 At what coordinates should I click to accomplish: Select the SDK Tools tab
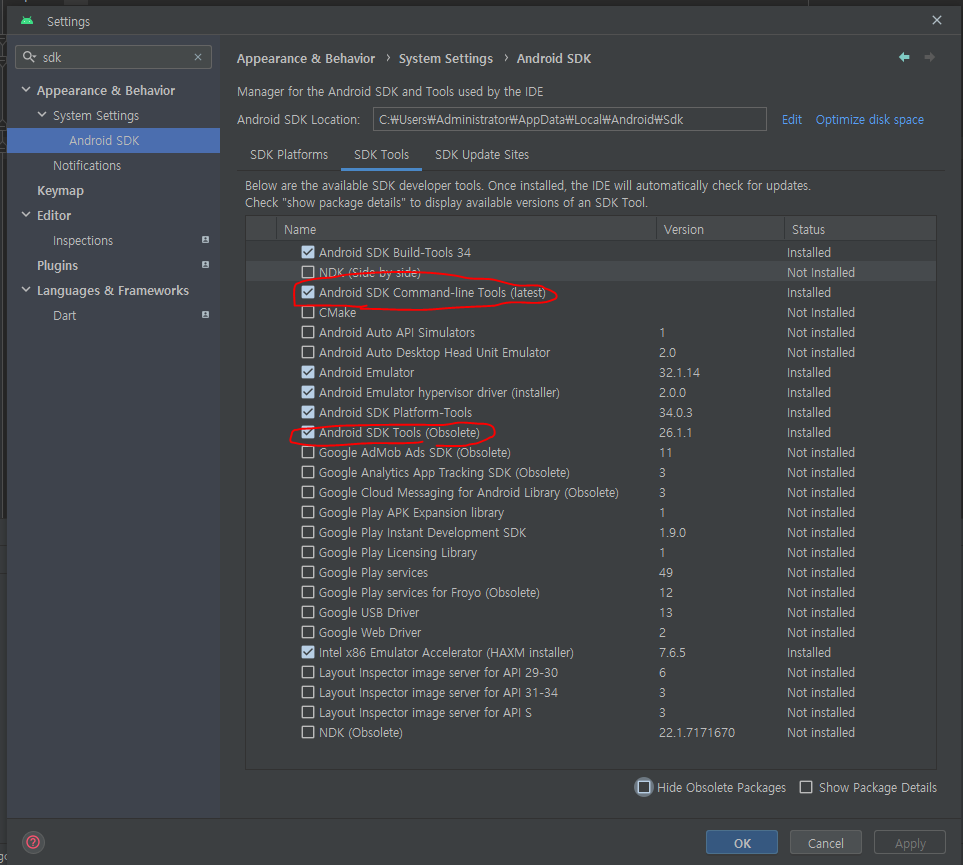click(x=381, y=155)
